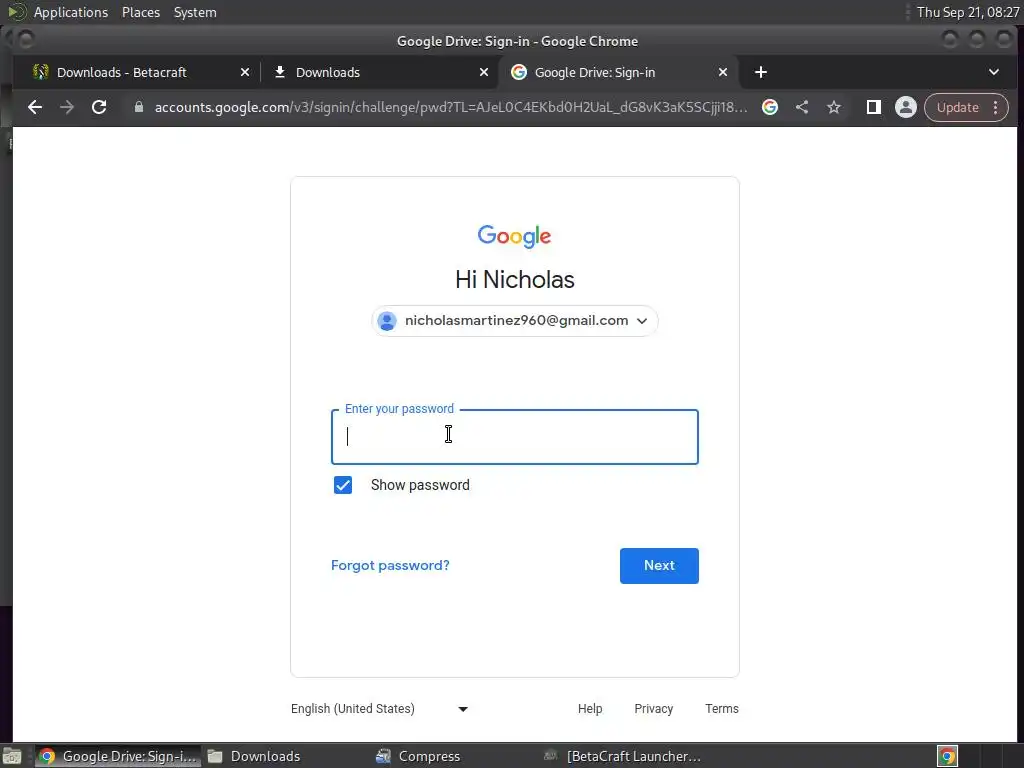This screenshot has height=768, width=1024.
Task: View site security lock info
Action: point(138,107)
